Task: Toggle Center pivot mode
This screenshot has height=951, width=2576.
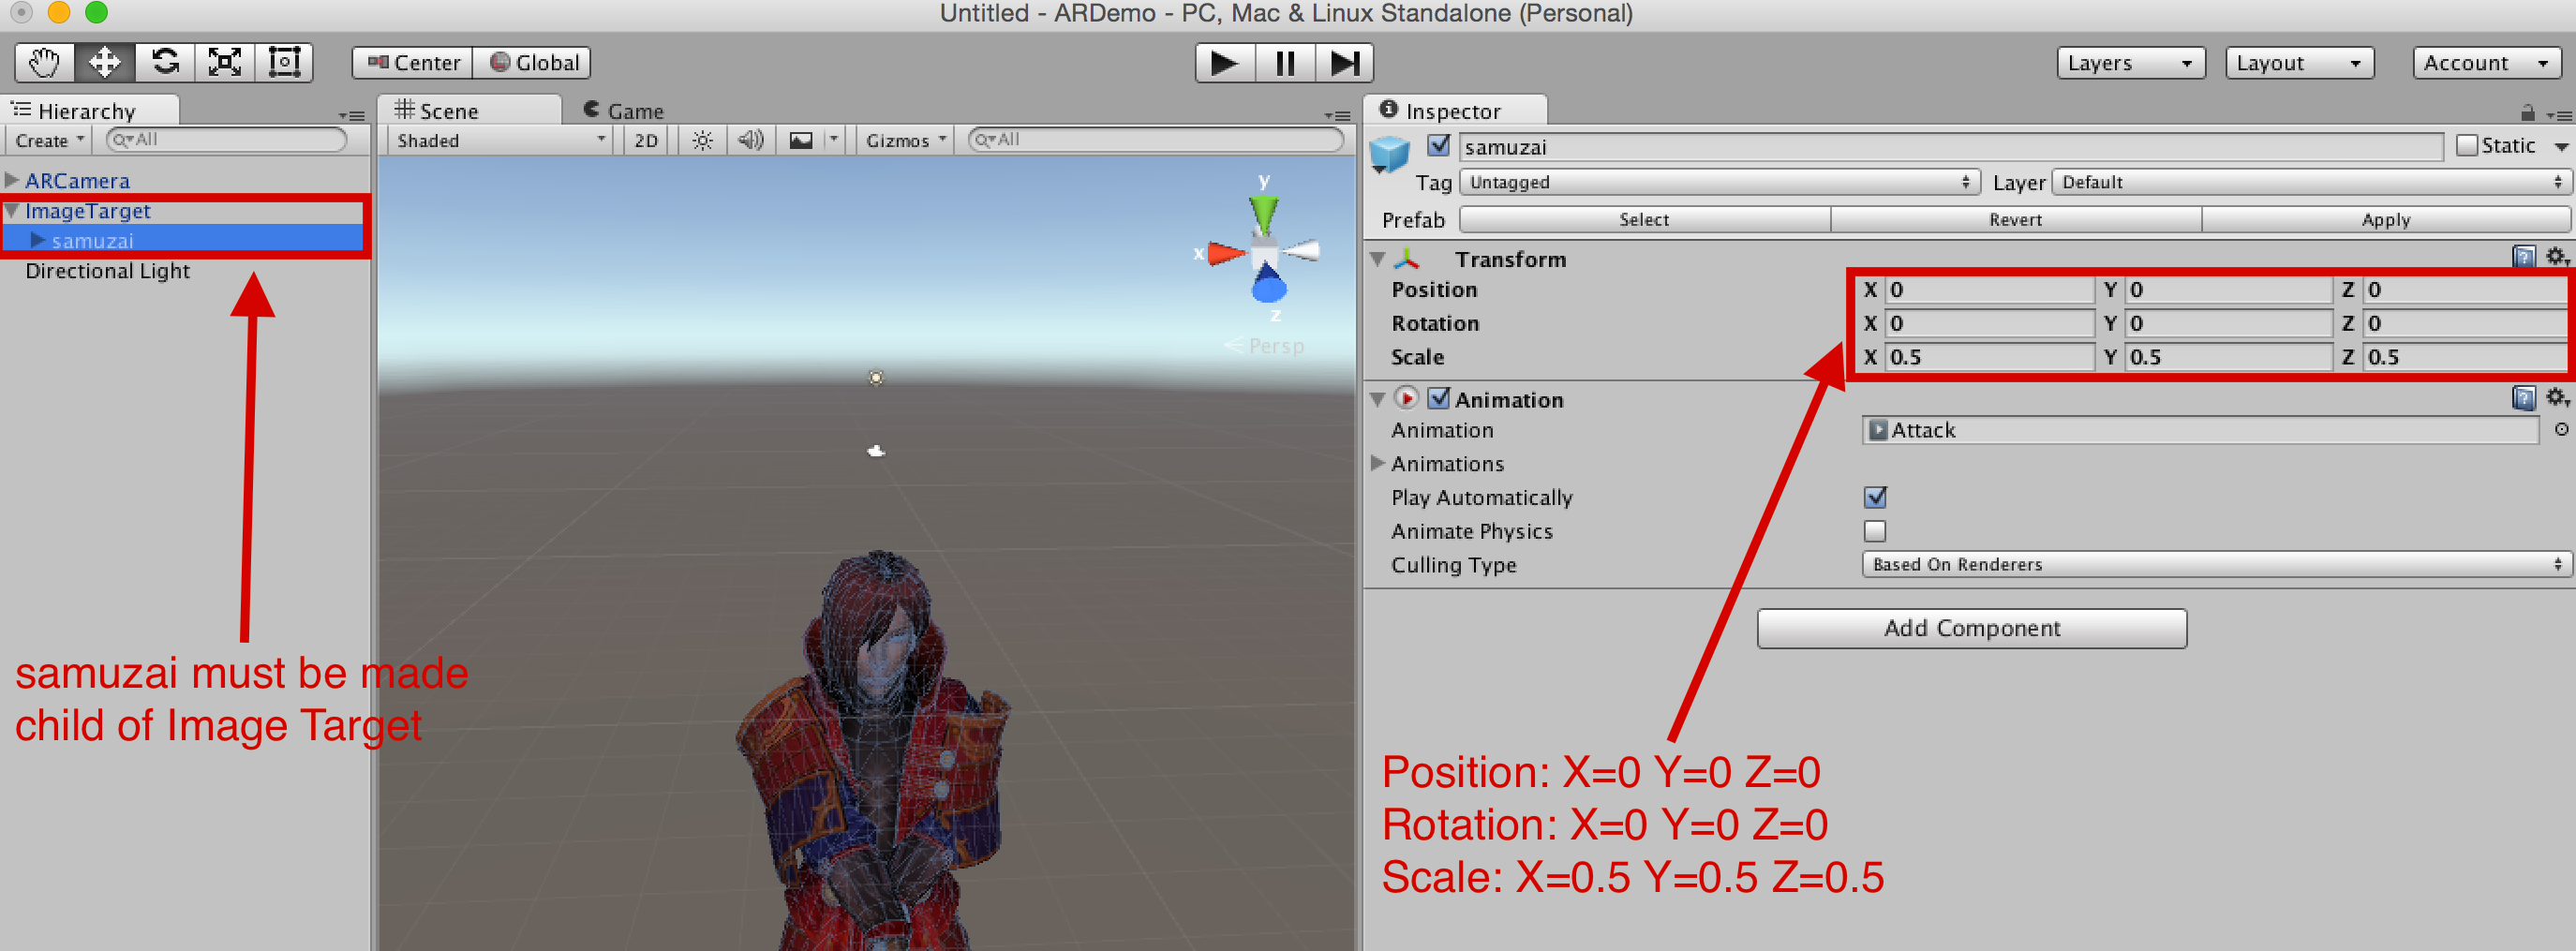Action: 412,63
